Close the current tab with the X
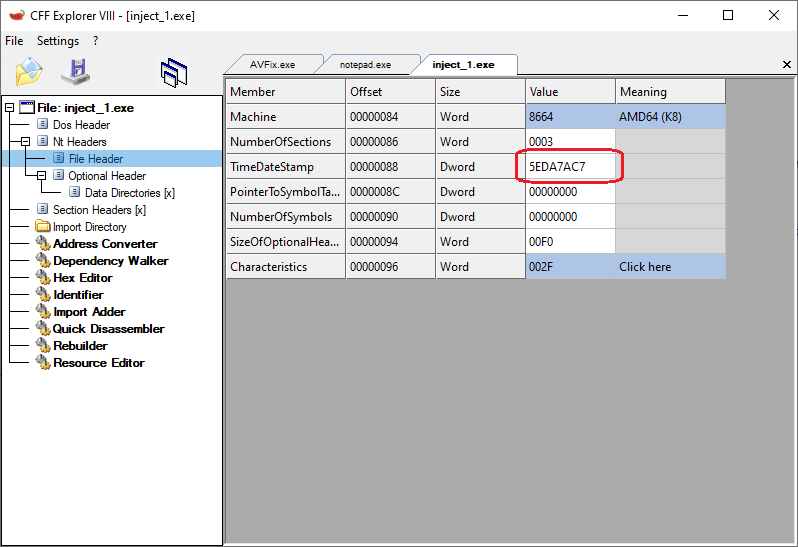 coord(787,65)
